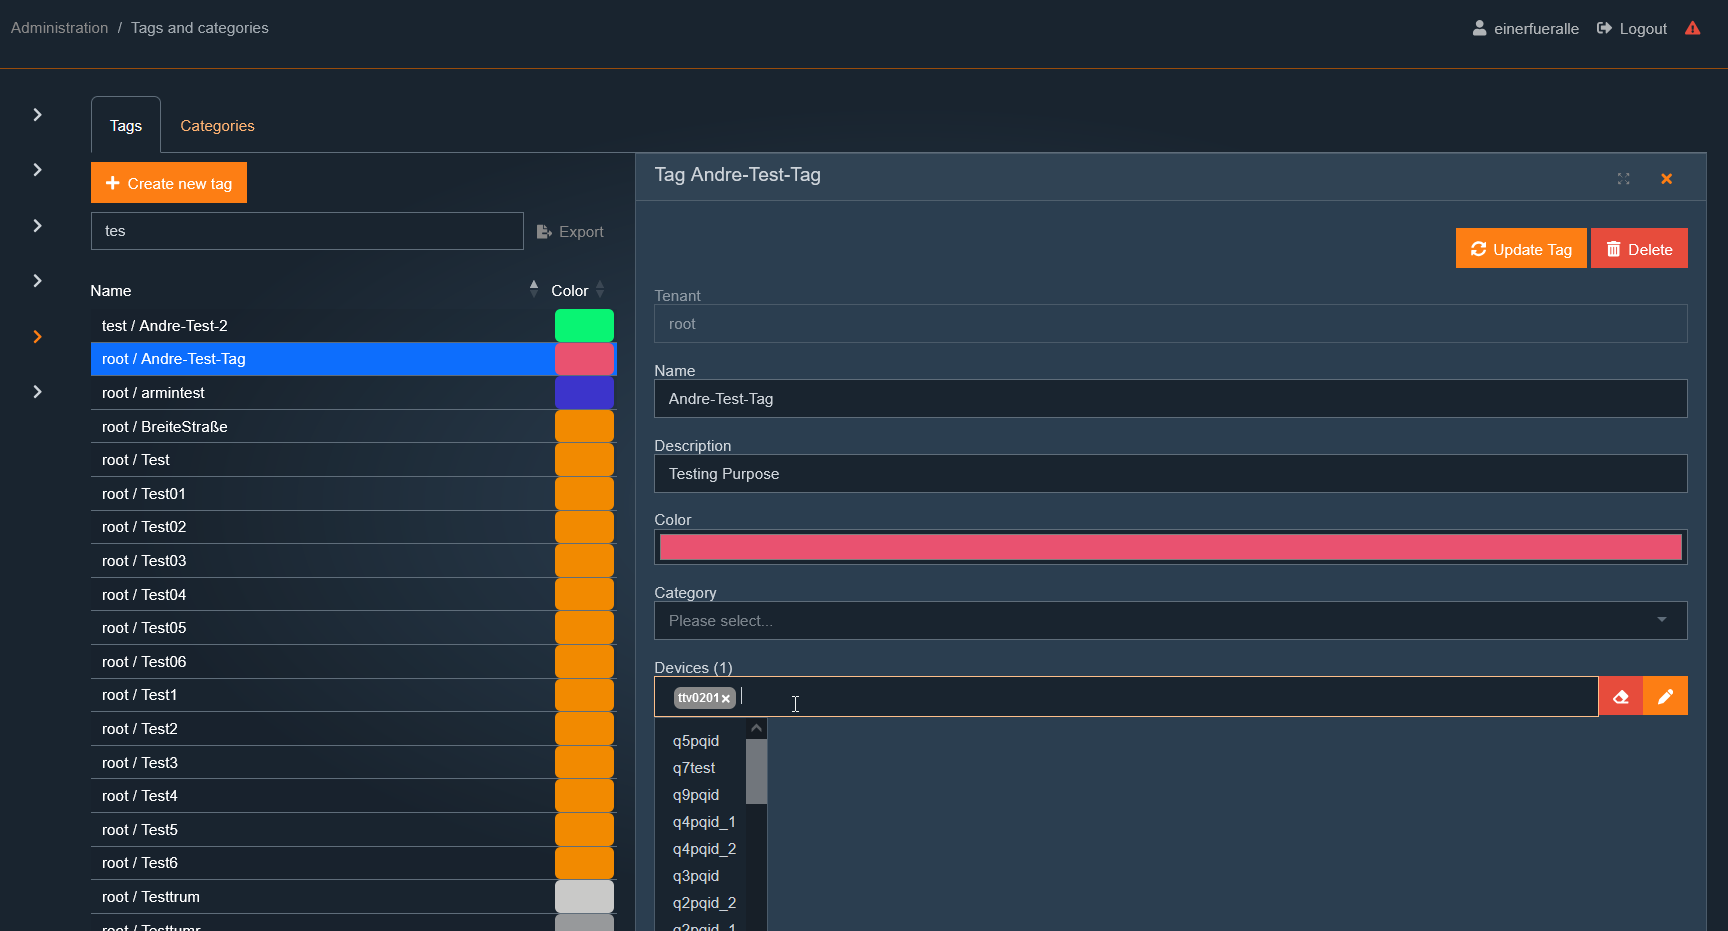The width and height of the screenshot is (1728, 931).
Task: Click the eraser icon beside Devices field
Action: click(1621, 697)
